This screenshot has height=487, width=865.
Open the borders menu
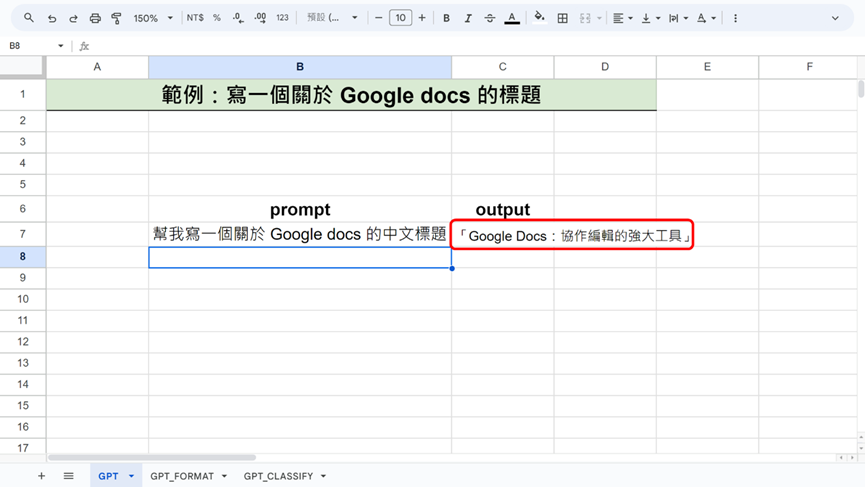click(563, 18)
